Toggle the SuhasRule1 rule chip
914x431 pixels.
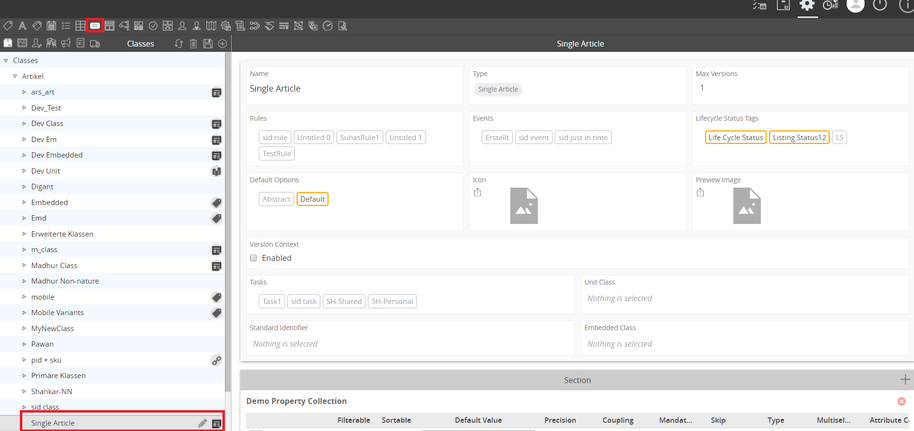tap(360, 138)
